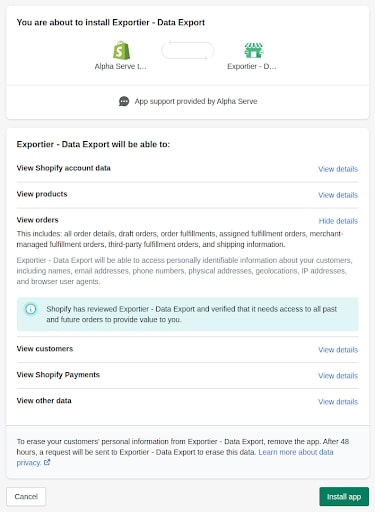
Task: Click the Alpha Serve store label
Action: click(x=120, y=66)
